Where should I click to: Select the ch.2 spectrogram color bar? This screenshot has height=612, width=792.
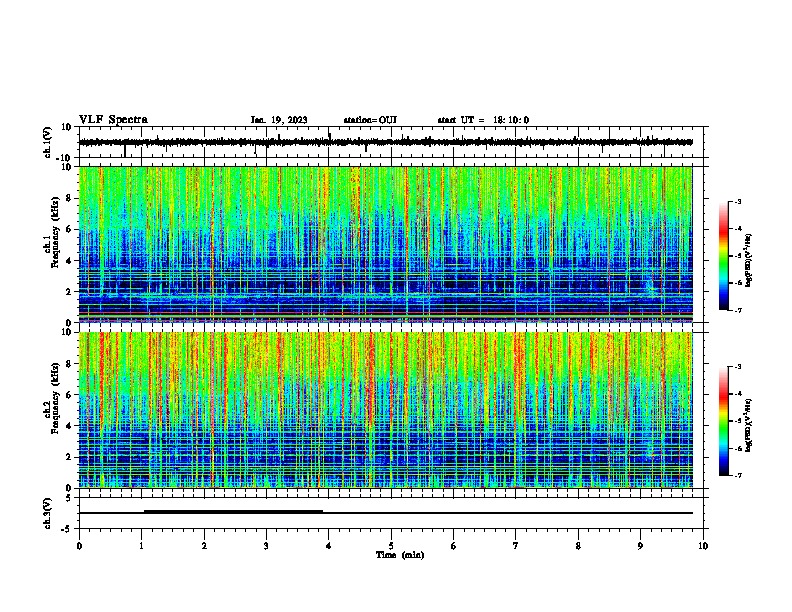(723, 421)
